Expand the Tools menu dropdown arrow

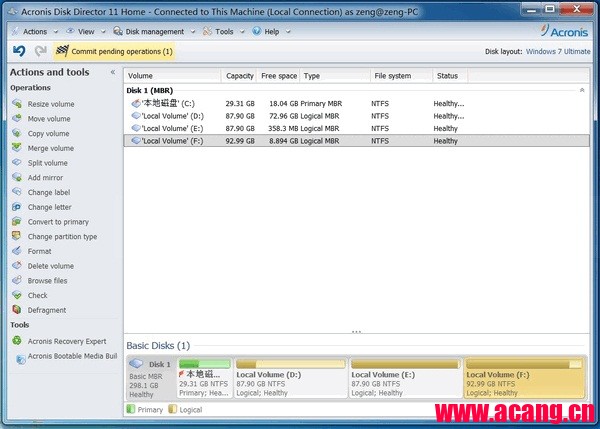242,32
